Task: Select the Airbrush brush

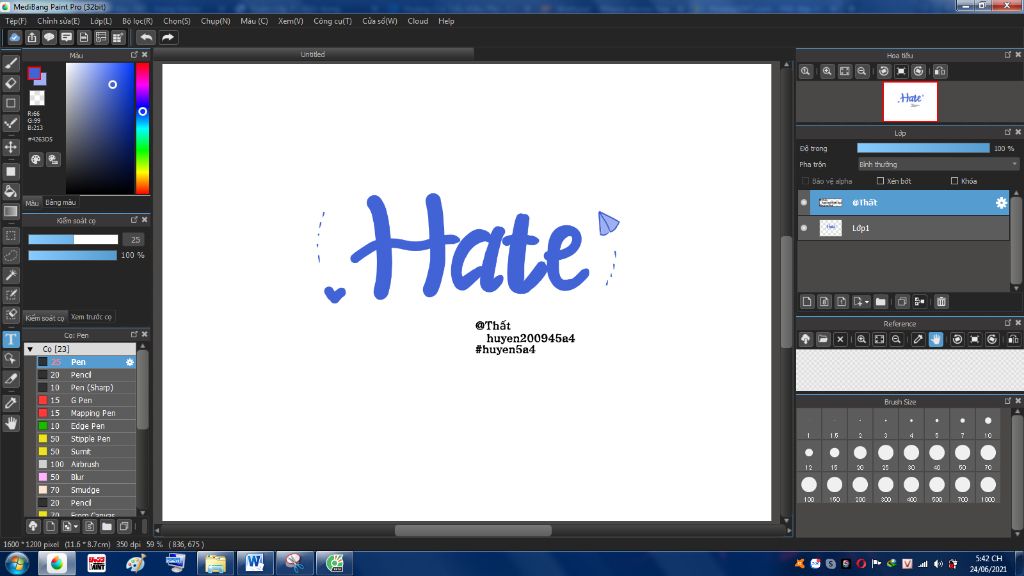Action: tap(86, 464)
